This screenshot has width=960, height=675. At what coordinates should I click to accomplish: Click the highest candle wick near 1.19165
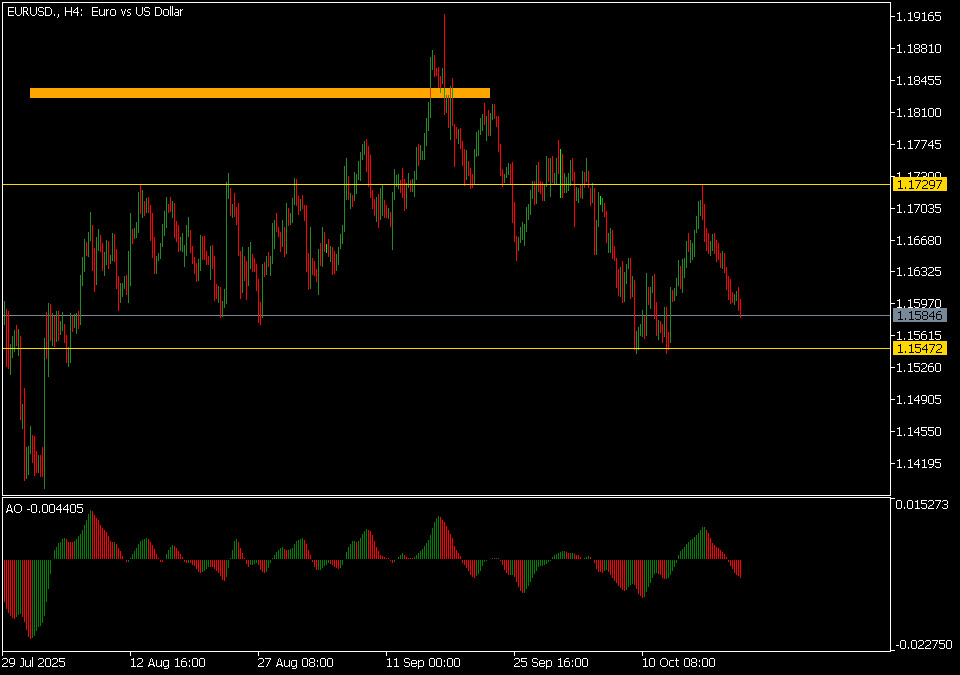click(444, 18)
